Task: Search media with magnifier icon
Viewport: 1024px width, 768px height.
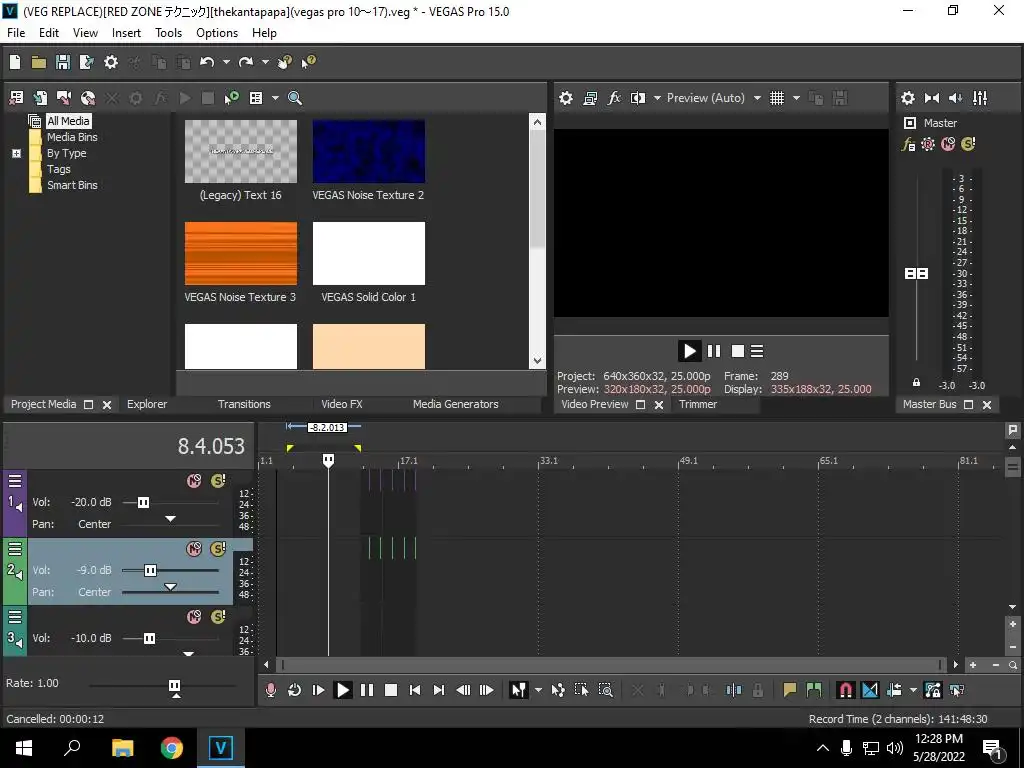Action: point(295,98)
